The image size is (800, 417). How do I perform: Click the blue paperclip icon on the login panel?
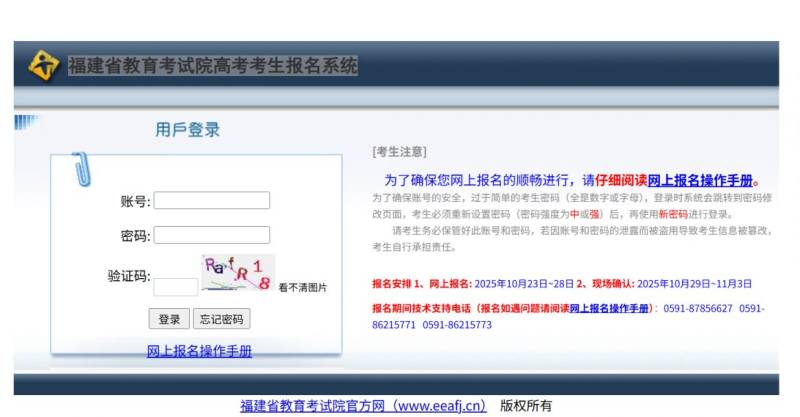click(x=79, y=169)
